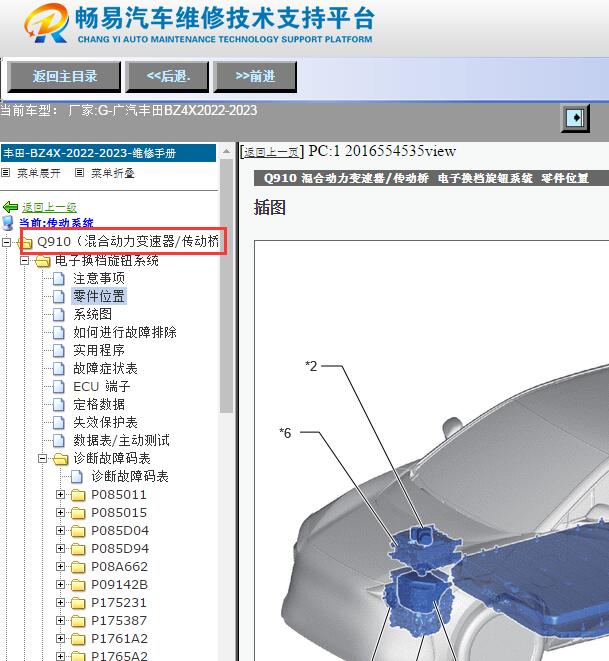609x661 pixels.
Task: Select the Q910 混合动力变速器 folder
Action: coord(128,242)
